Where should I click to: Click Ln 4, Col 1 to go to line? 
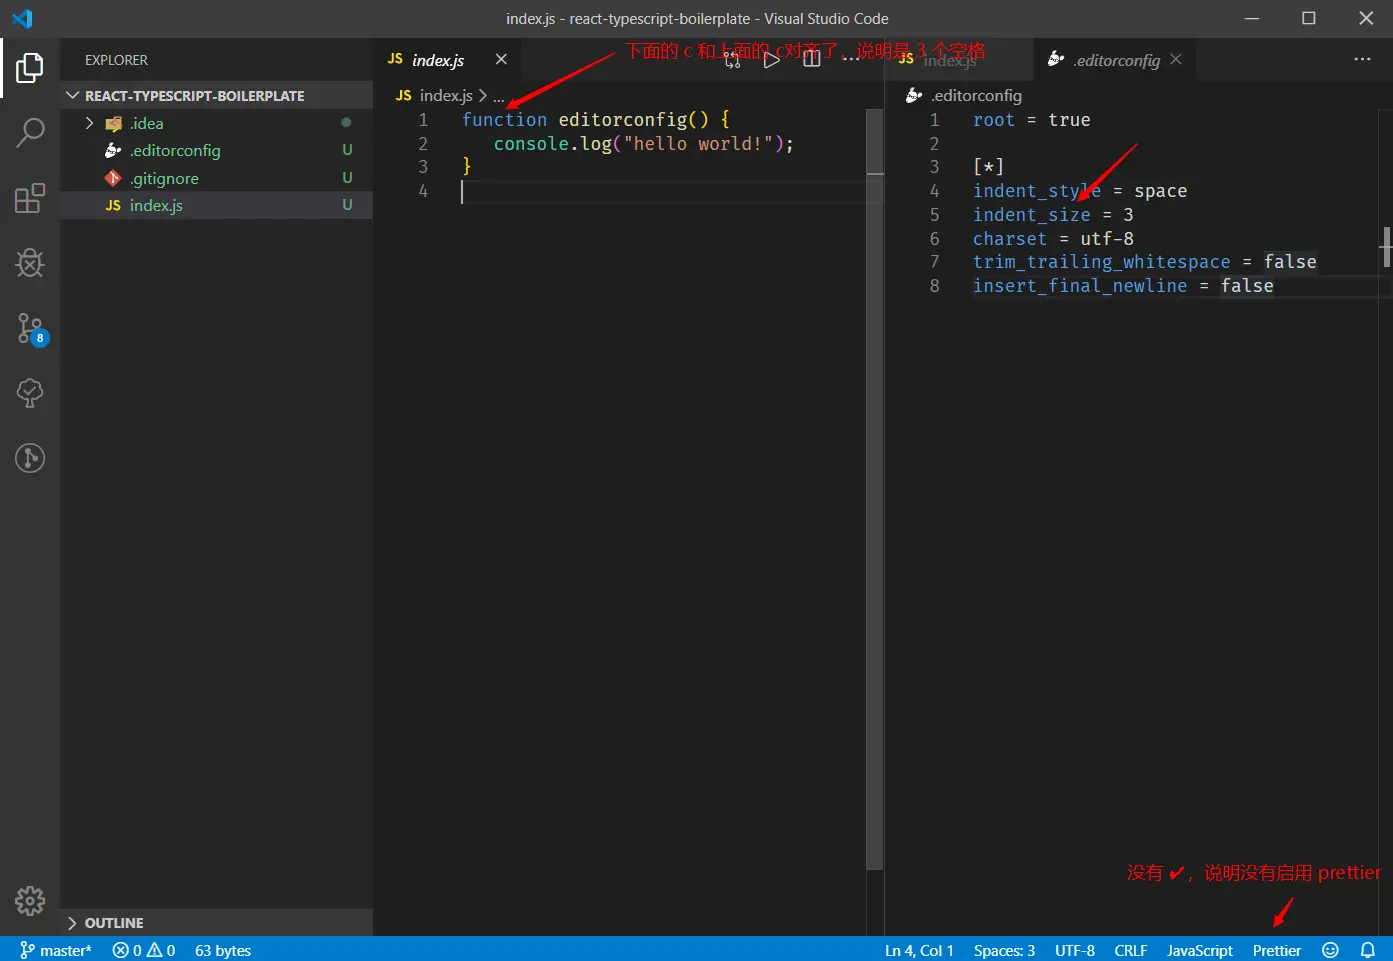(x=918, y=950)
